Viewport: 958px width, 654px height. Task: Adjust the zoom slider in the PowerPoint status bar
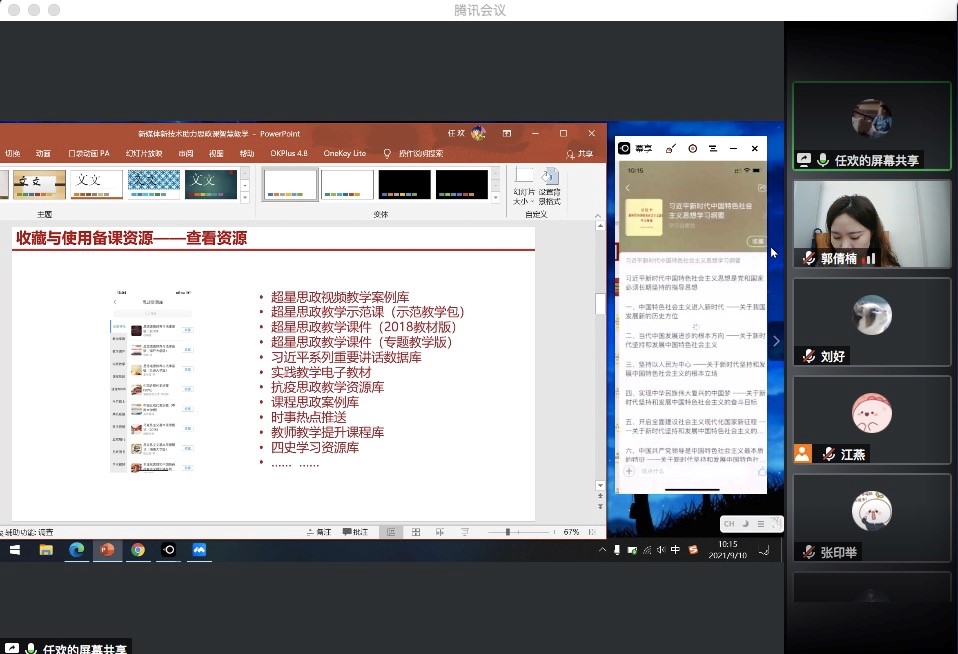(x=508, y=532)
